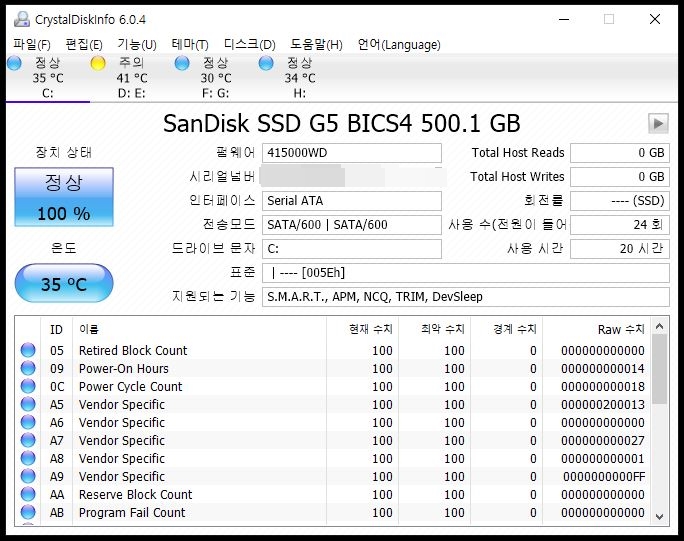This screenshot has height=541, width=684.
Task: Click status orb of Program Fail Count row
Action: pyautogui.click(x=28, y=512)
